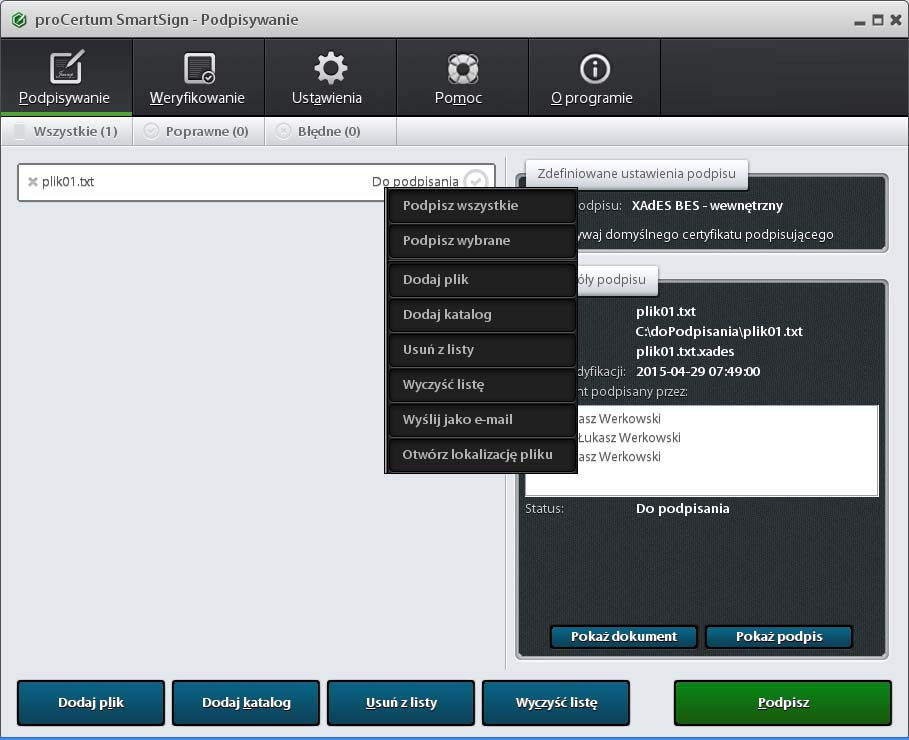Viewport: 909px width, 740px height.
Task: Click the Pokaż podpis button
Action: [x=779, y=637]
